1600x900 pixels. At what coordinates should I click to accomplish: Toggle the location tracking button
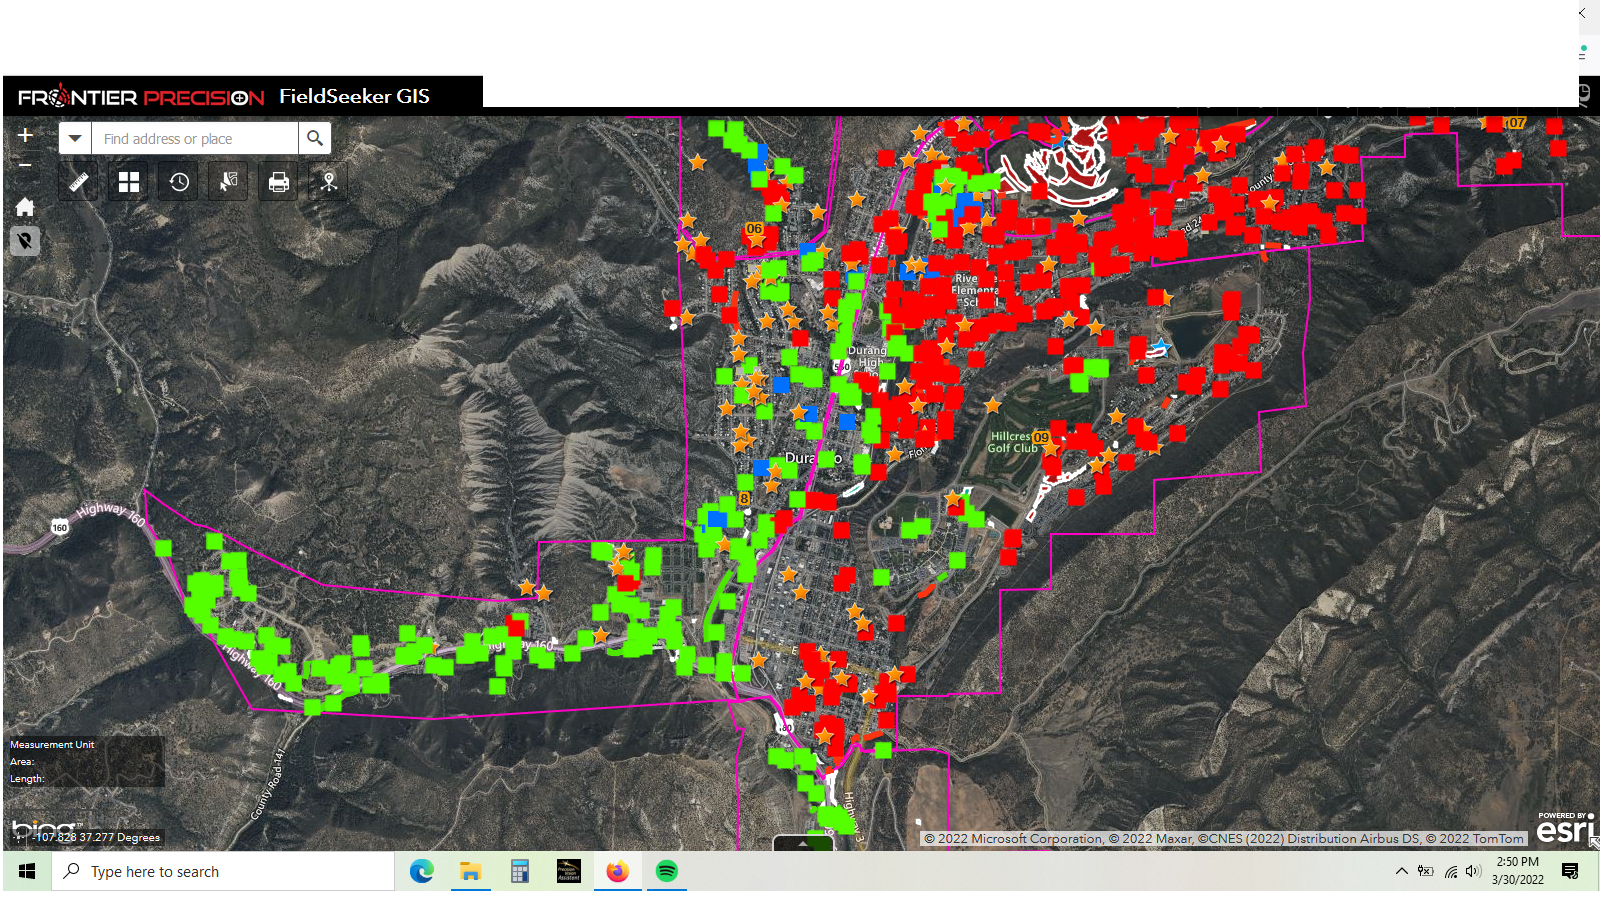click(x=25, y=241)
